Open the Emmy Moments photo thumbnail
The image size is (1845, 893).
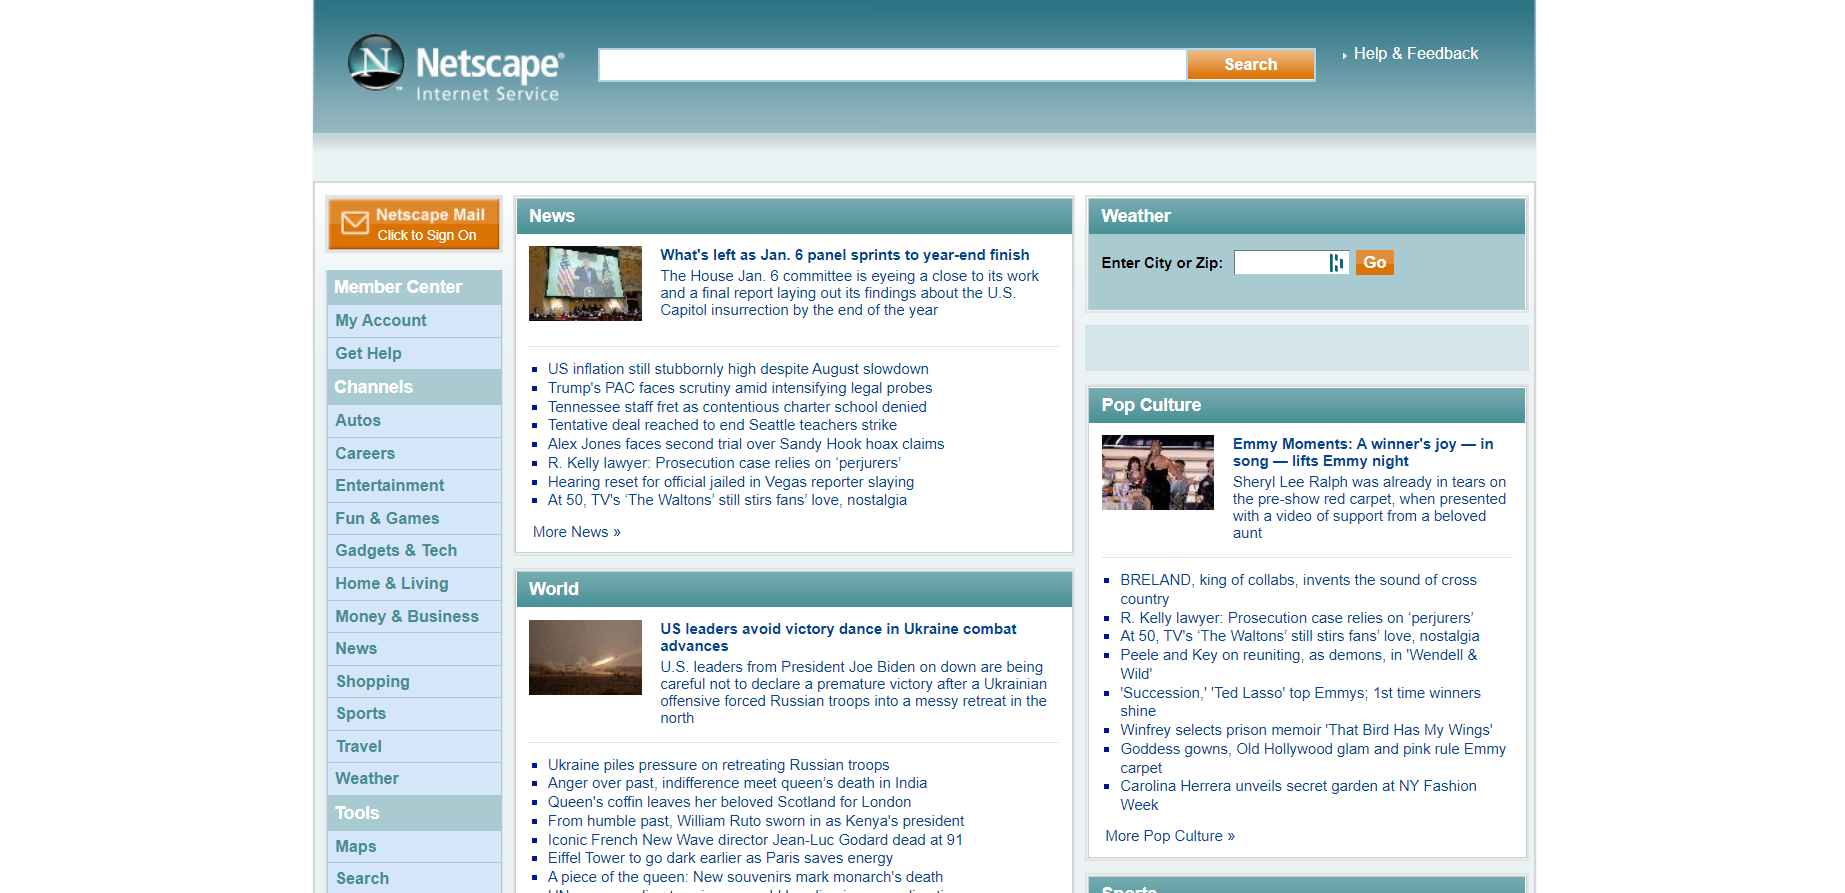[1157, 473]
